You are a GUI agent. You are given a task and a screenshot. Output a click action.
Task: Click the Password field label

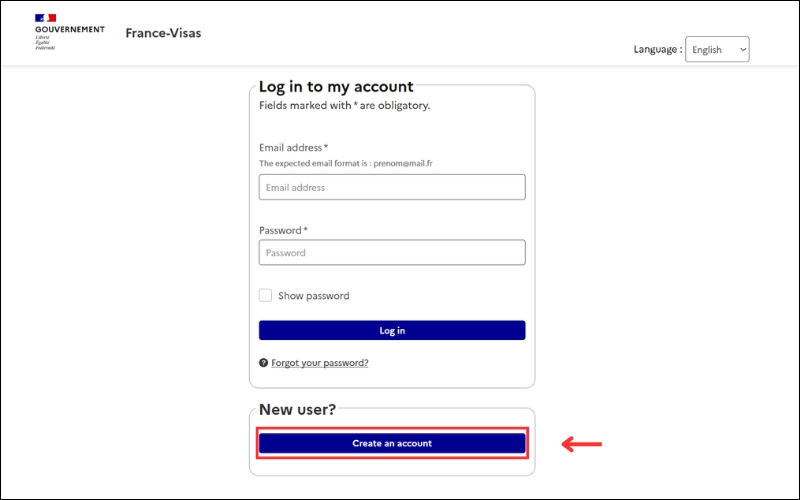point(281,230)
